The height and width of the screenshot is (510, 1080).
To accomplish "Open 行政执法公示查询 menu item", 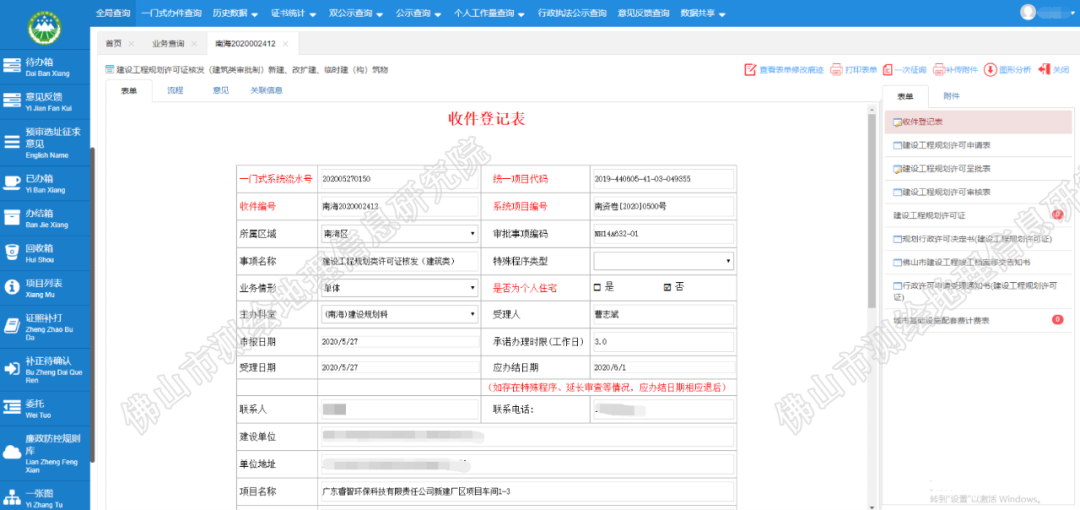I will tap(572, 13).
